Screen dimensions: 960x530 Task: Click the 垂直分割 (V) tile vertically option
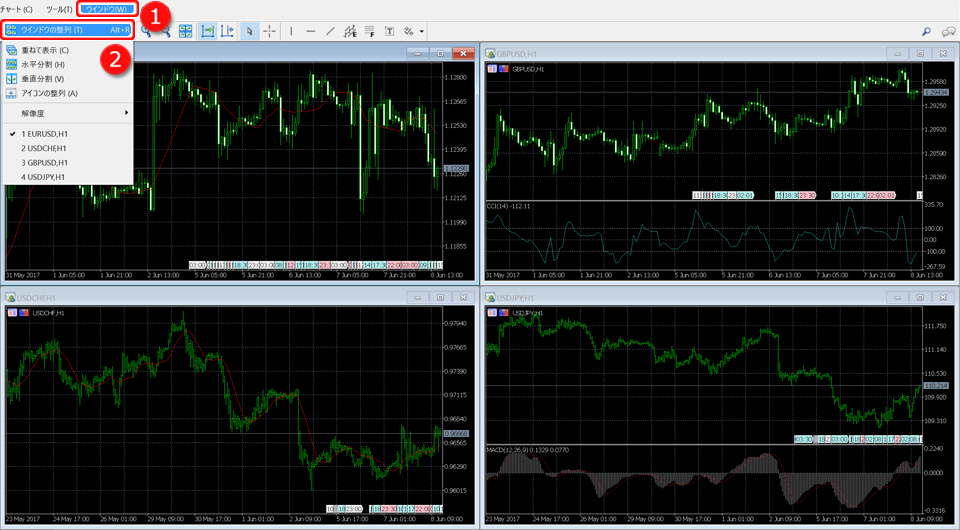(42, 79)
